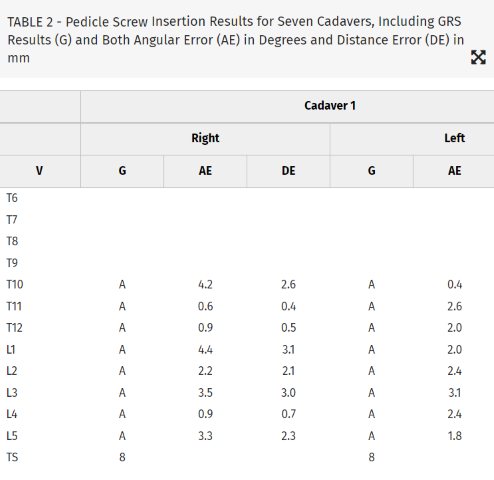
Task: Click the V column header
Action: [39, 171]
